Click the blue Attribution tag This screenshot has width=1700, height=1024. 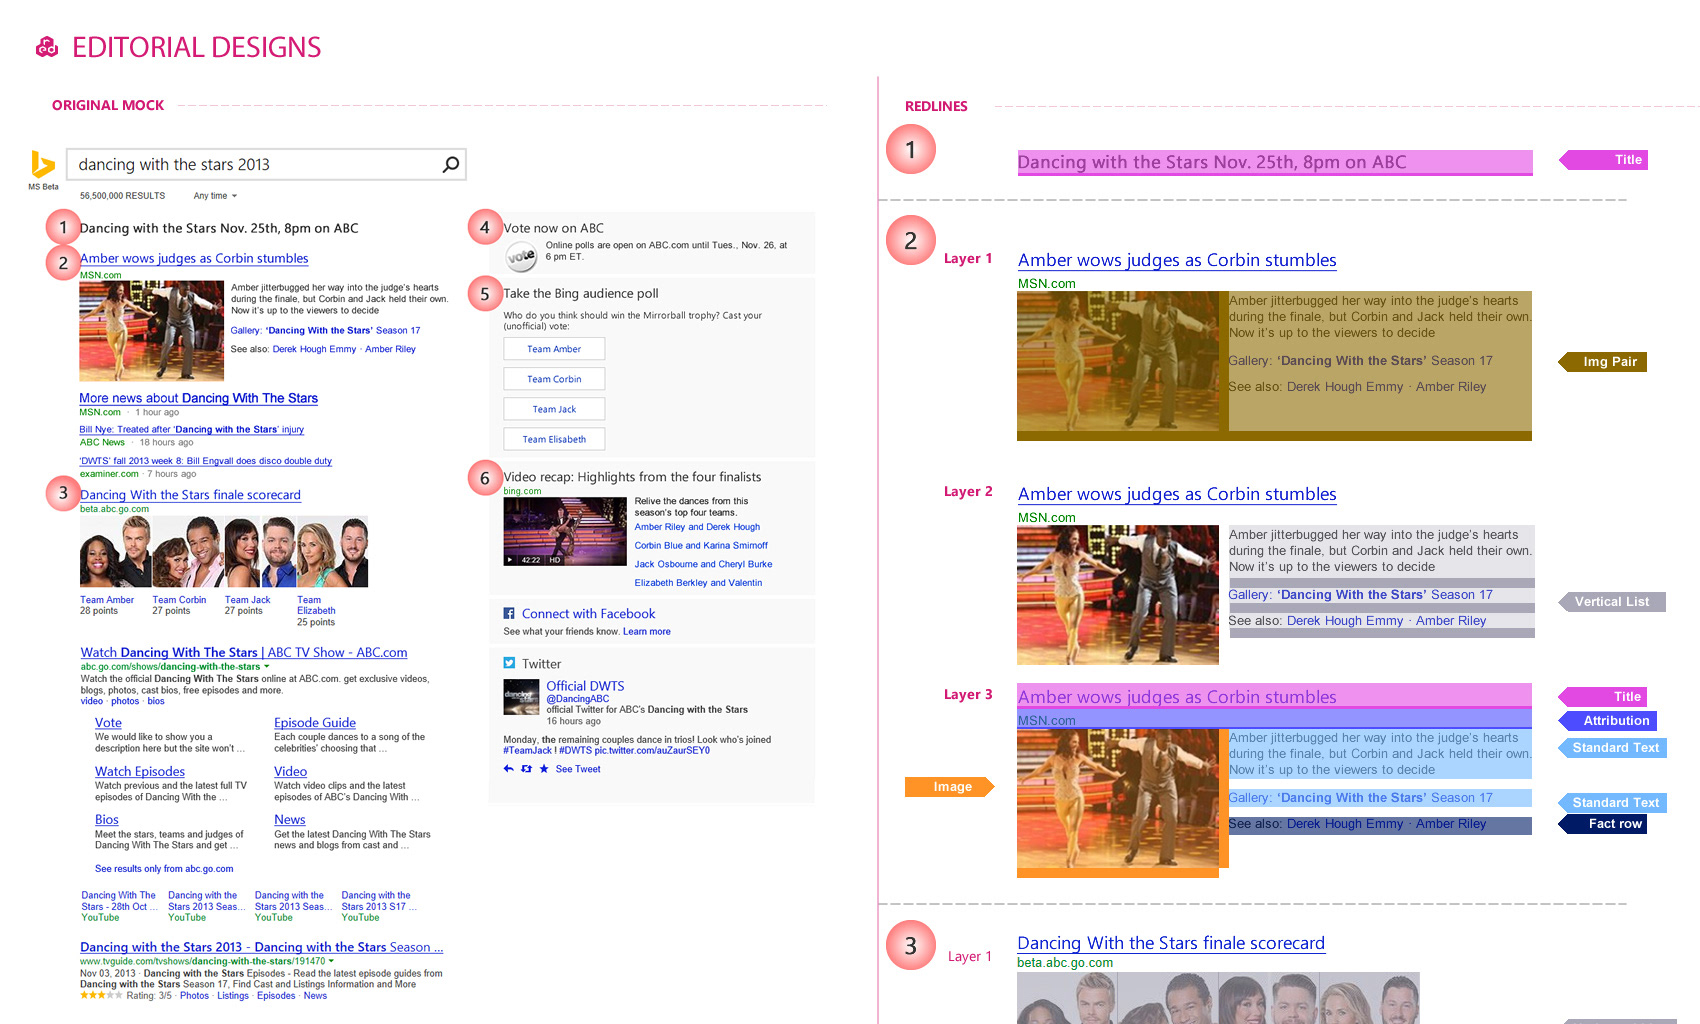click(1607, 721)
